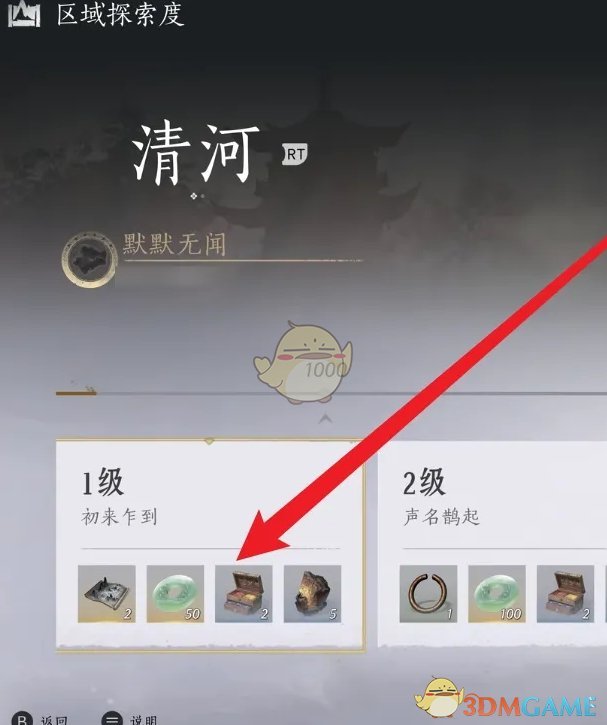Switch region with the RT button badge
Image resolution: width=607 pixels, height=725 pixels.
point(295,154)
